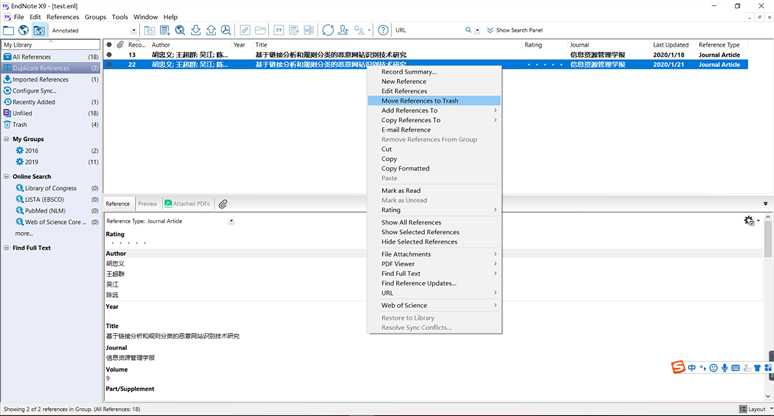Open the Trash group
The height and width of the screenshot is (416, 774).
point(51,124)
